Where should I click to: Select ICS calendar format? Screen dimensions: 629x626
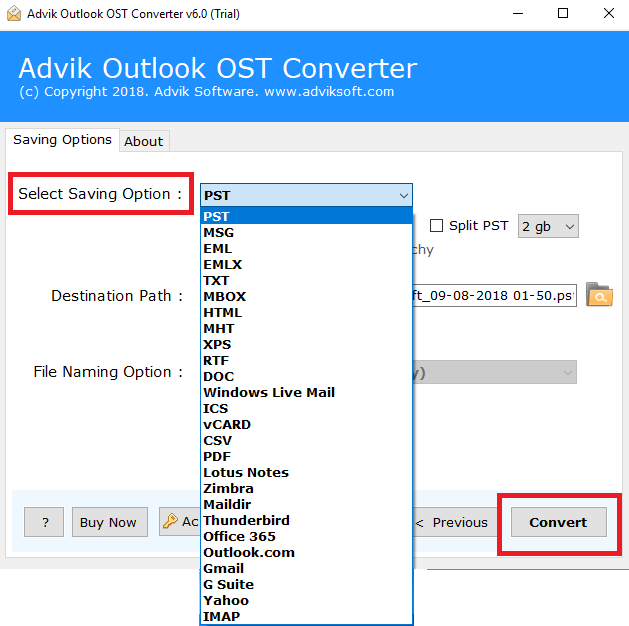(x=306, y=408)
